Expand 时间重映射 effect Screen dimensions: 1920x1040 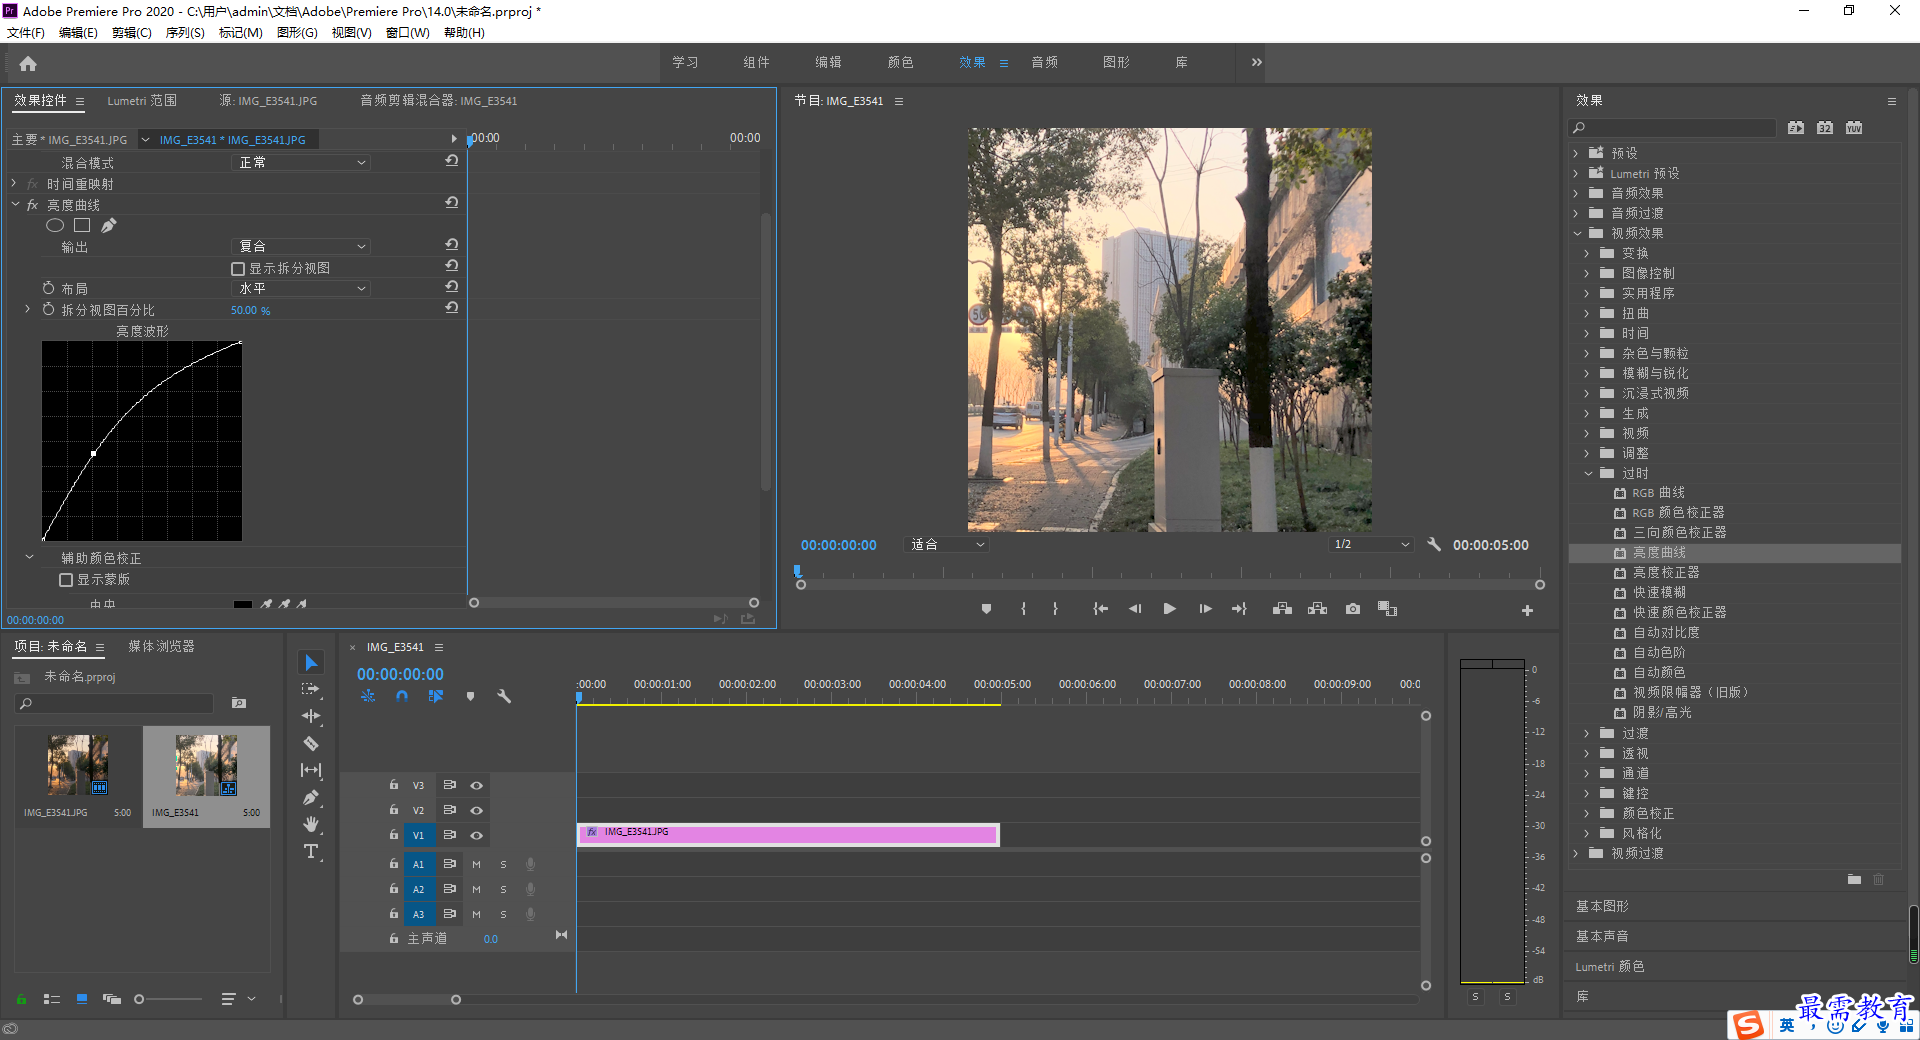click(x=14, y=184)
